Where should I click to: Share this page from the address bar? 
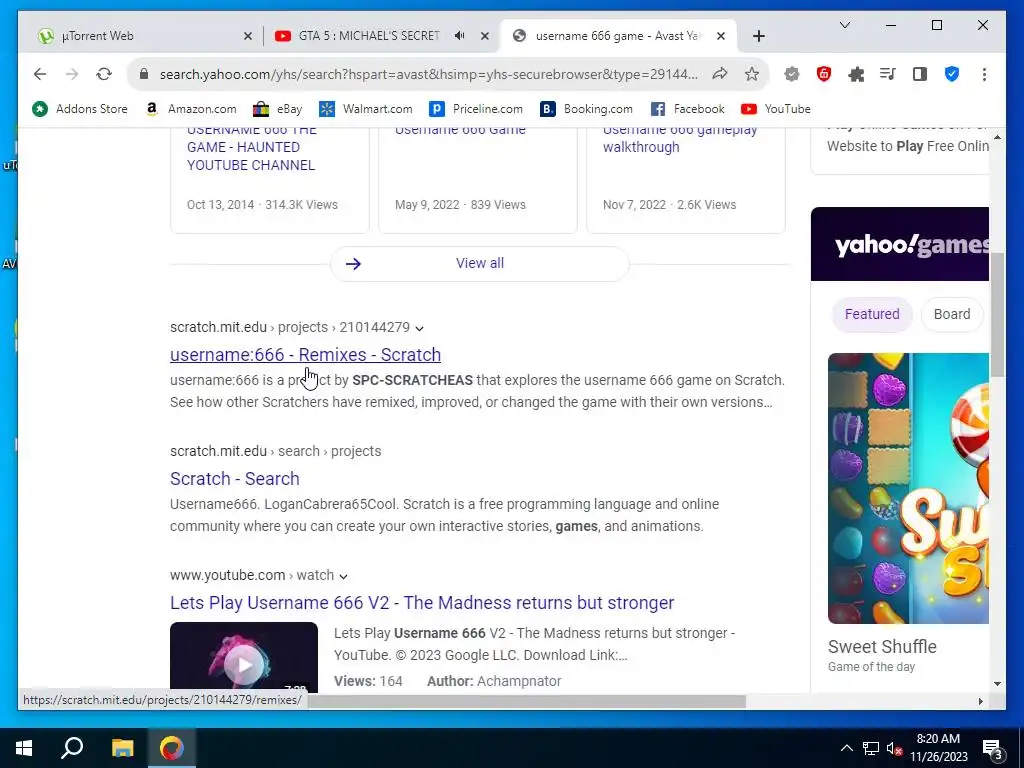click(x=720, y=74)
